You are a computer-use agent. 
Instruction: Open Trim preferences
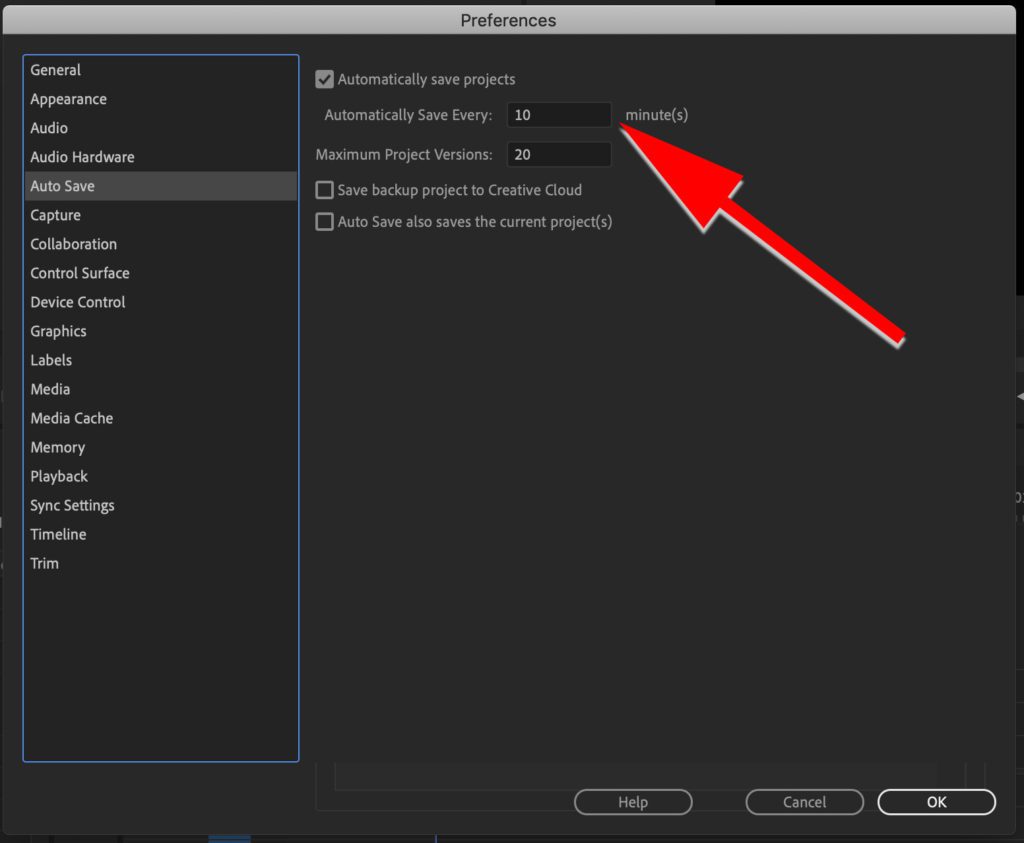[161, 564]
